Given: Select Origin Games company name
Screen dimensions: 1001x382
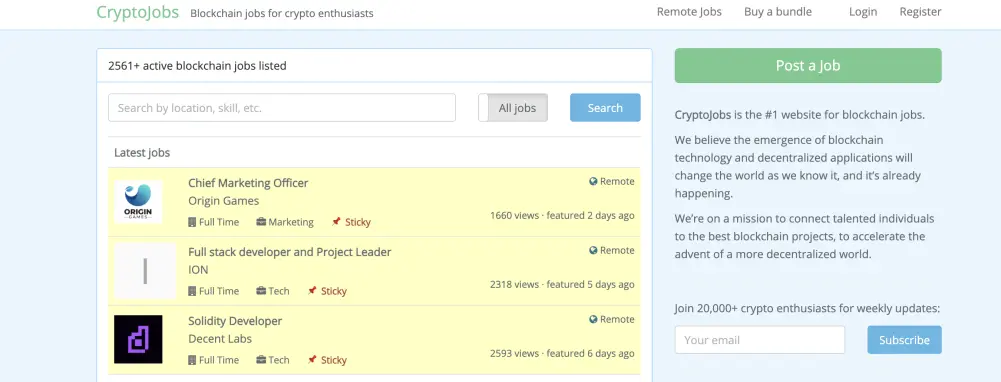Looking at the screenshot, I should pyautogui.click(x=223, y=201).
